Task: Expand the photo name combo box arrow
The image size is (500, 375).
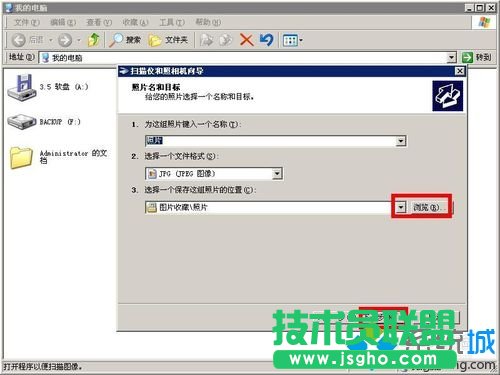Action: (401, 141)
